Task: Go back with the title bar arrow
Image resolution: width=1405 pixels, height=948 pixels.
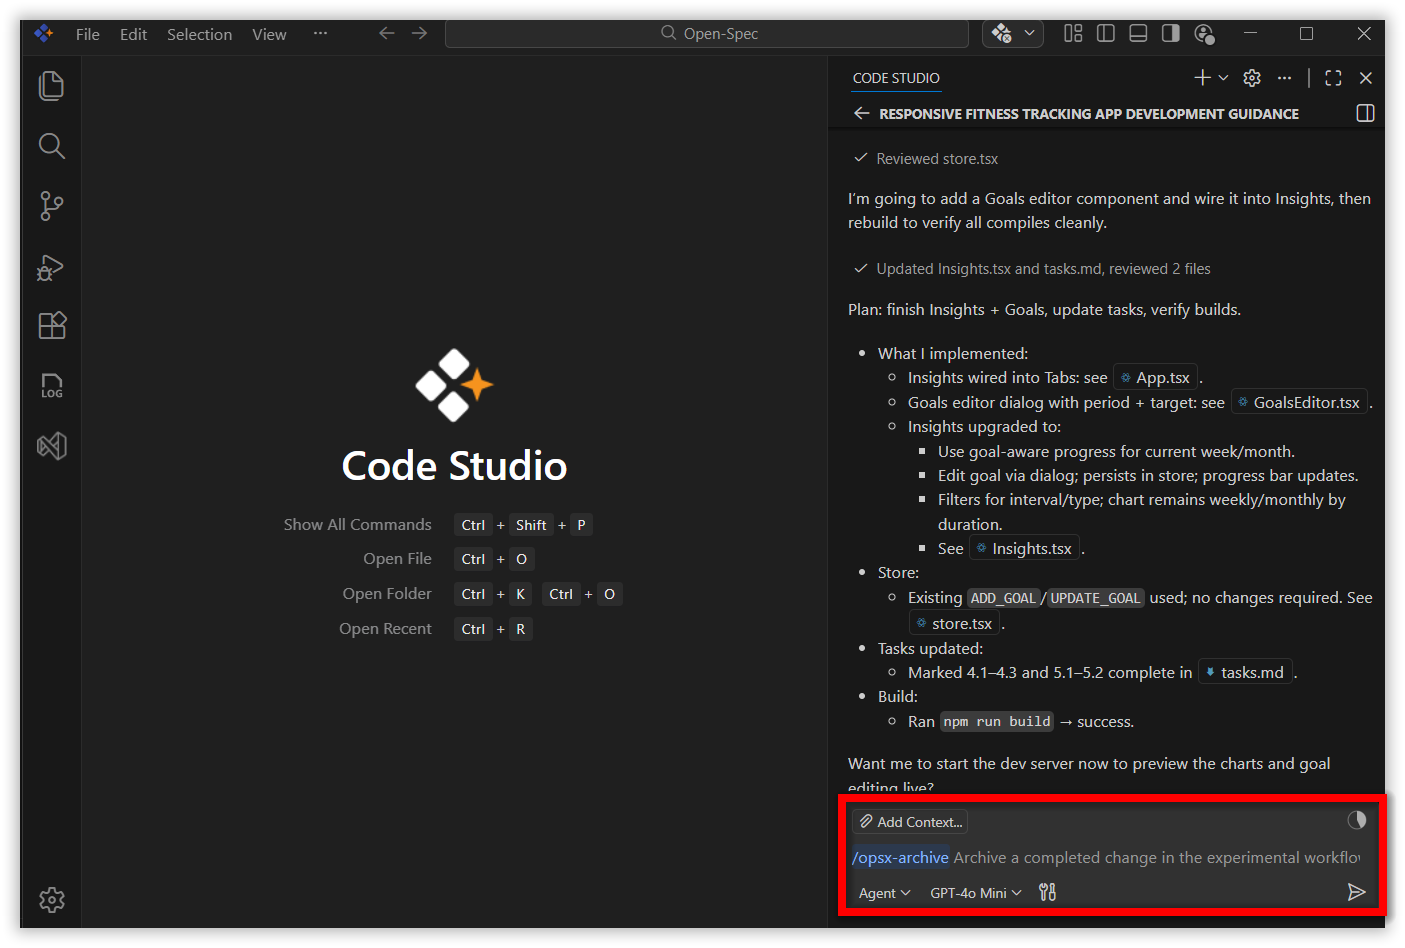Action: (x=387, y=34)
